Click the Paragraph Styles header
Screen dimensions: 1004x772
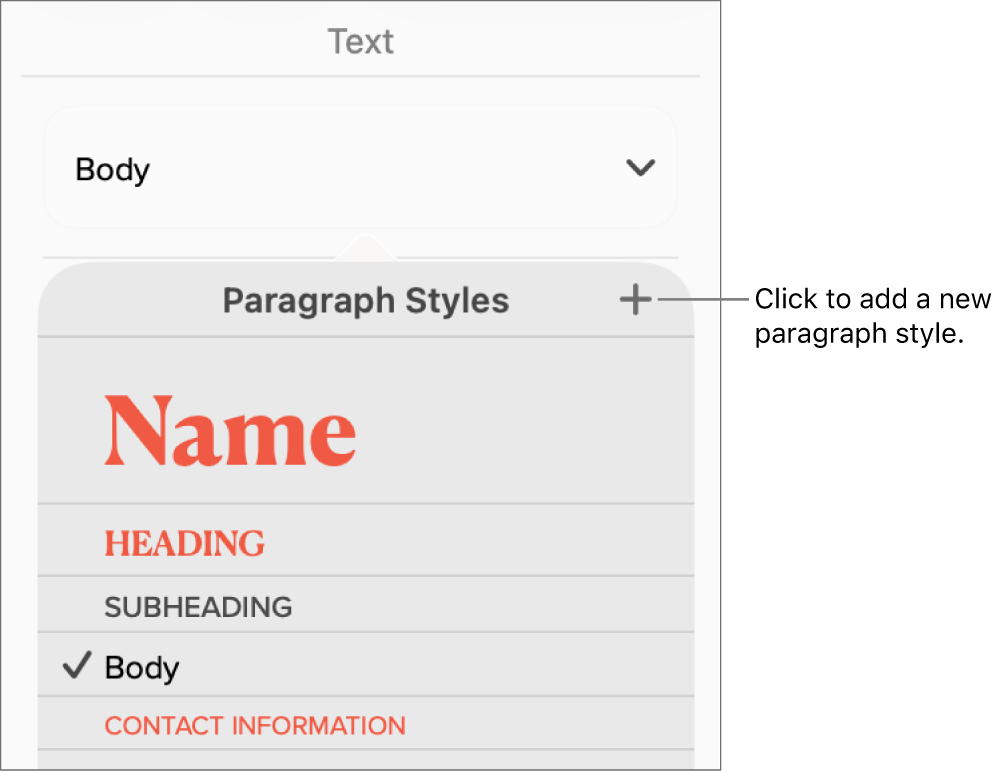[x=365, y=300]
